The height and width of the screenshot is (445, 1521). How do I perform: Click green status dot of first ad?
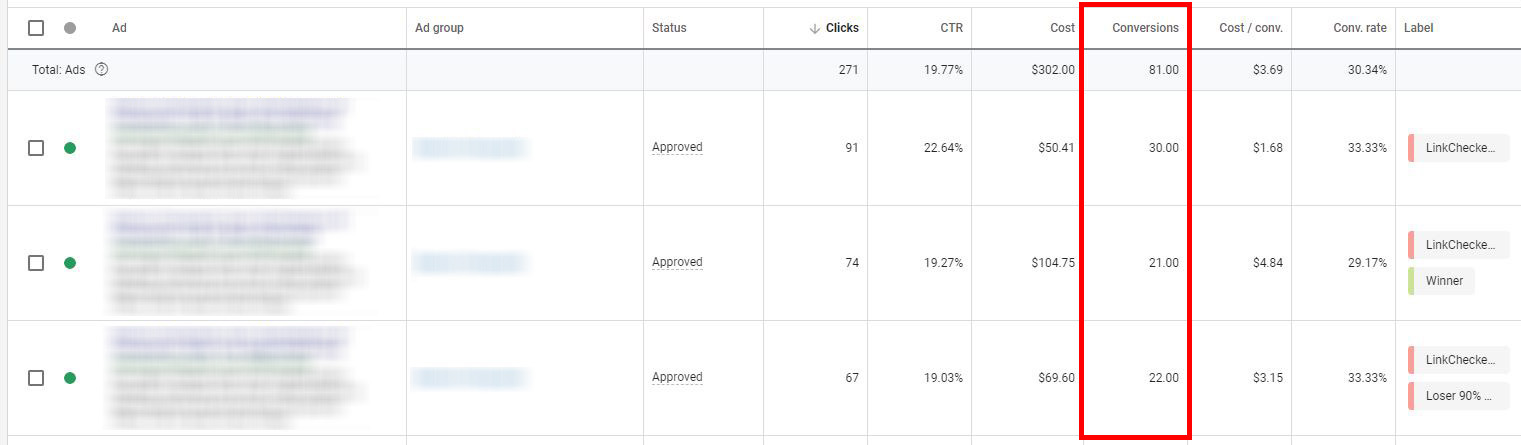tap(70, 148)
